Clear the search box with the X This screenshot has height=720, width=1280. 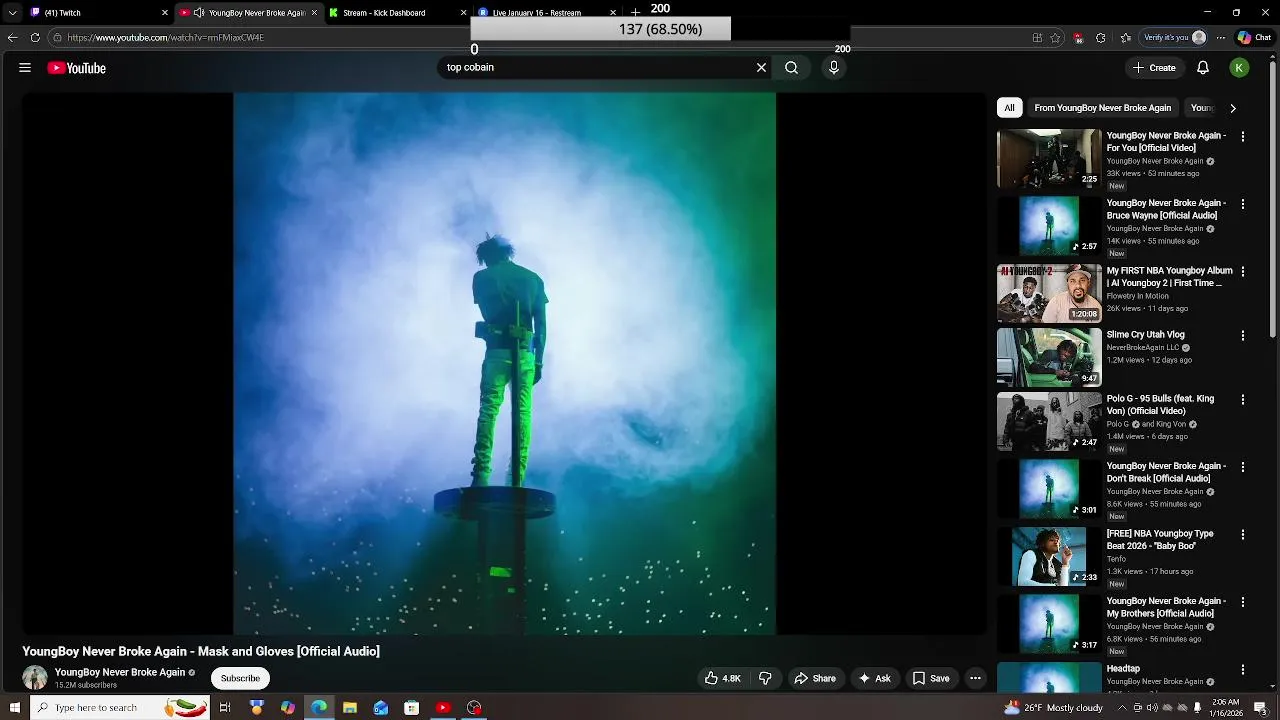pos(761,68)
